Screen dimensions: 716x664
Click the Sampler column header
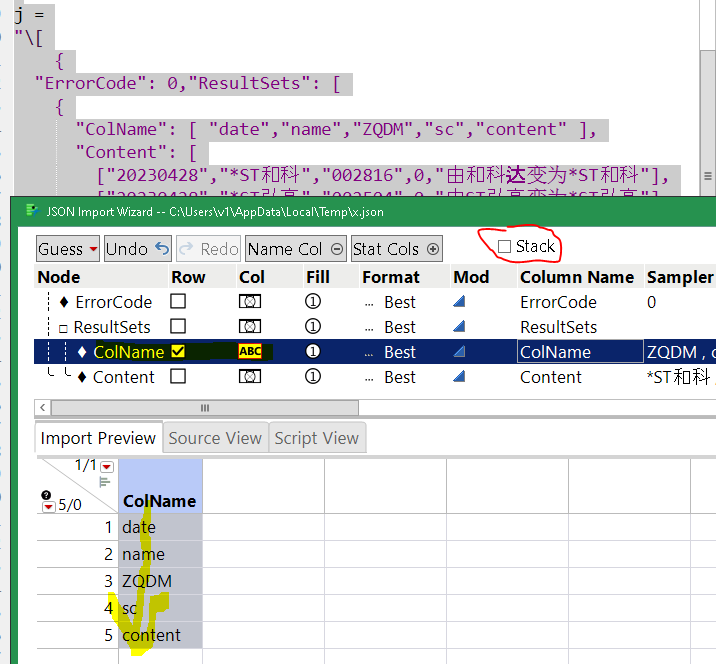680,277
